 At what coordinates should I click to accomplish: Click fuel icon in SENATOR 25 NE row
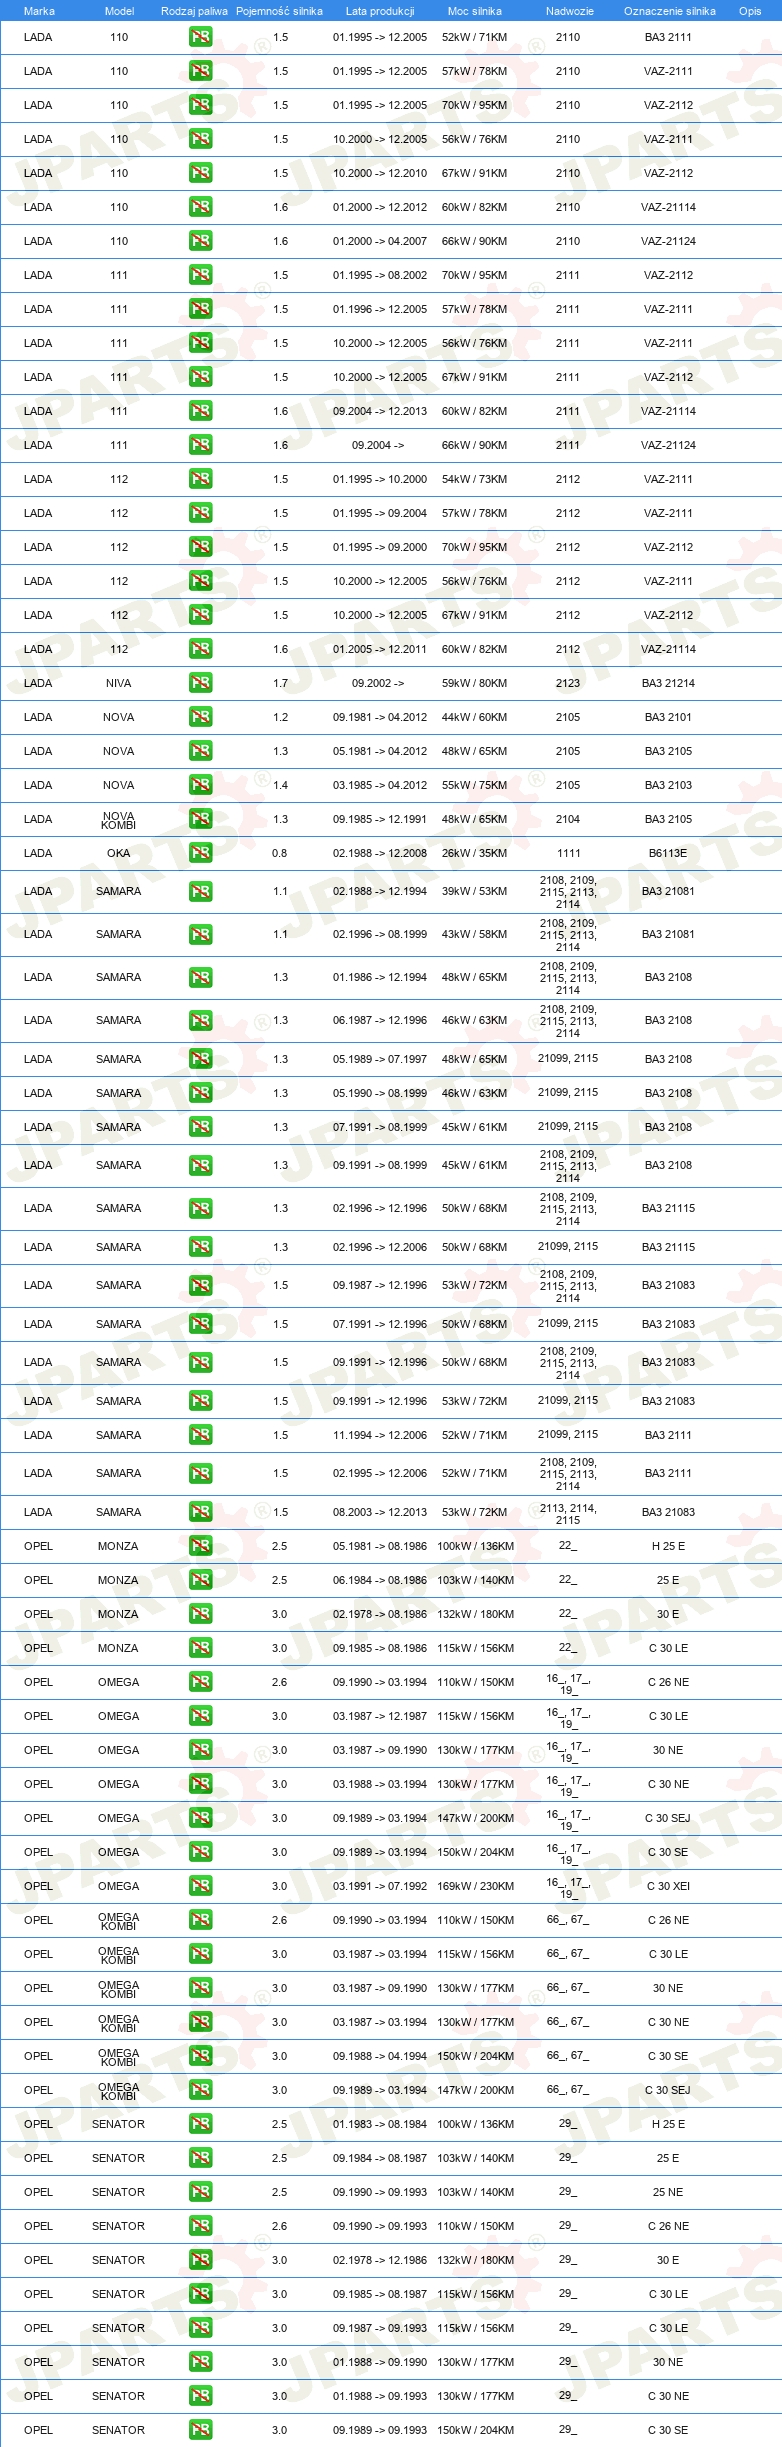point(200,2192)
